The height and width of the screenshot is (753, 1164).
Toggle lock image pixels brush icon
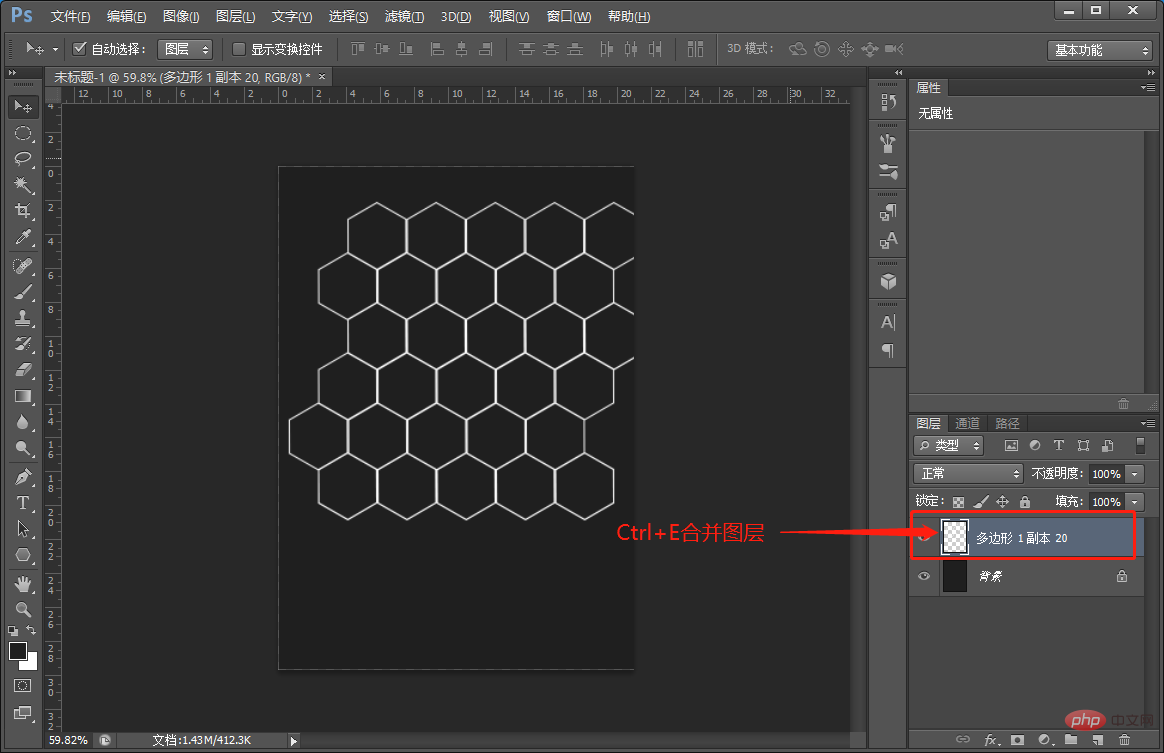click(x=981, y=502)
